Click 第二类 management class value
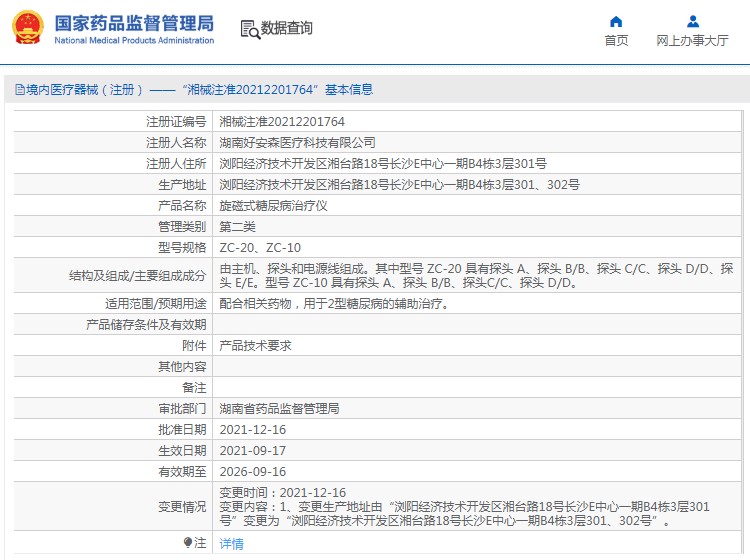 point(238,227)
